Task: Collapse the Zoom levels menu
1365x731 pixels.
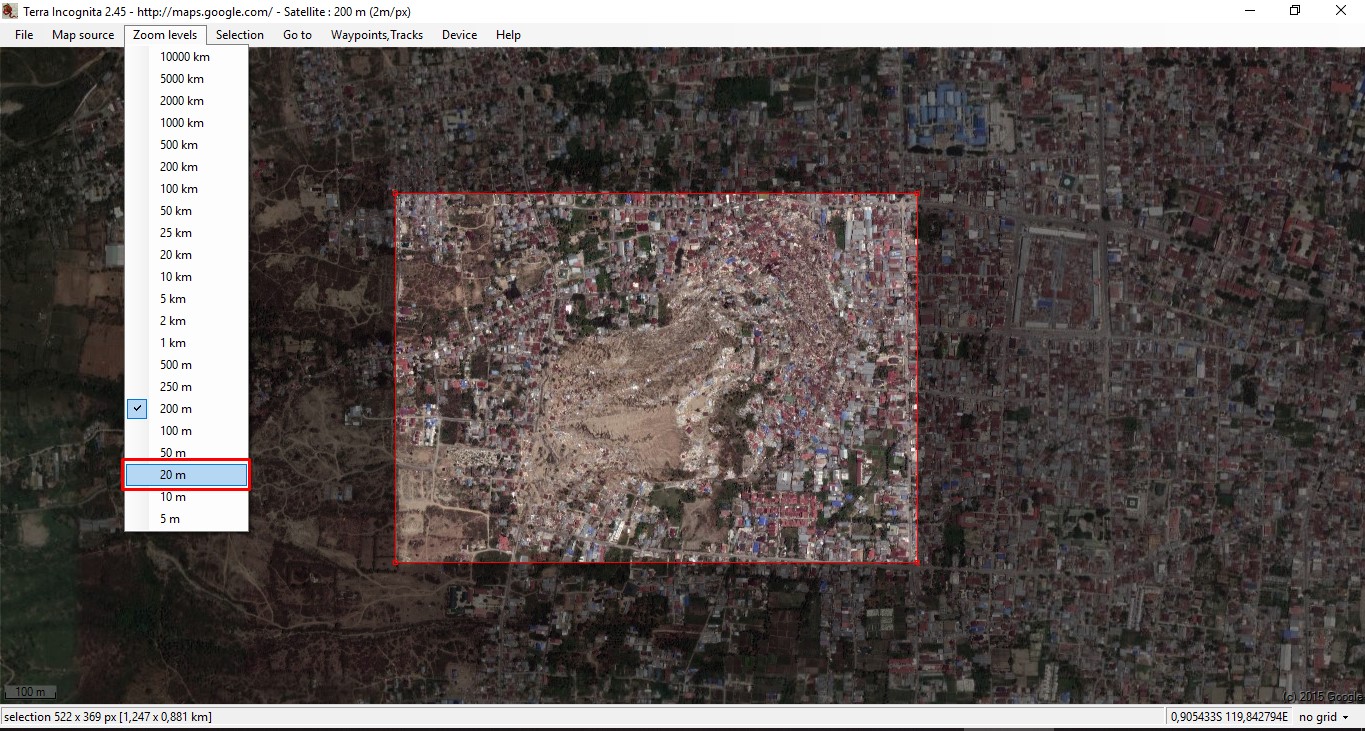Action: (165, 35)
